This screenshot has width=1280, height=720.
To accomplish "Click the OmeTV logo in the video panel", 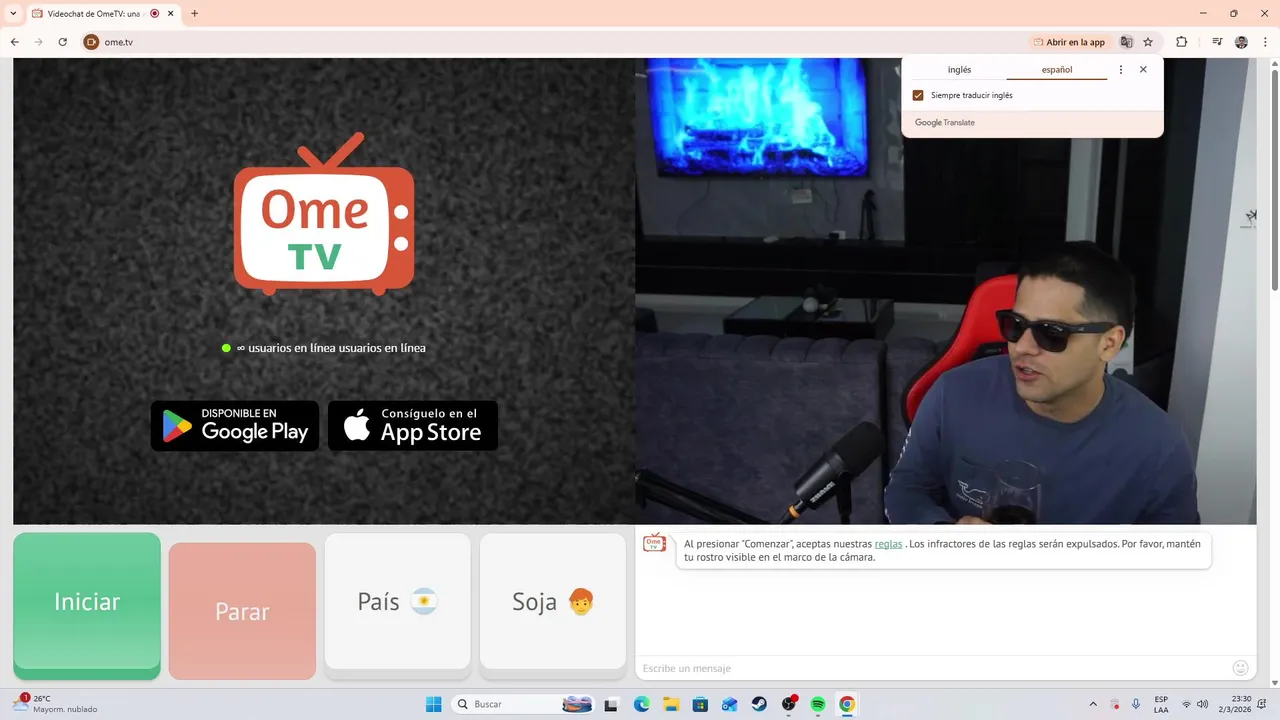I will click(324, 215).
